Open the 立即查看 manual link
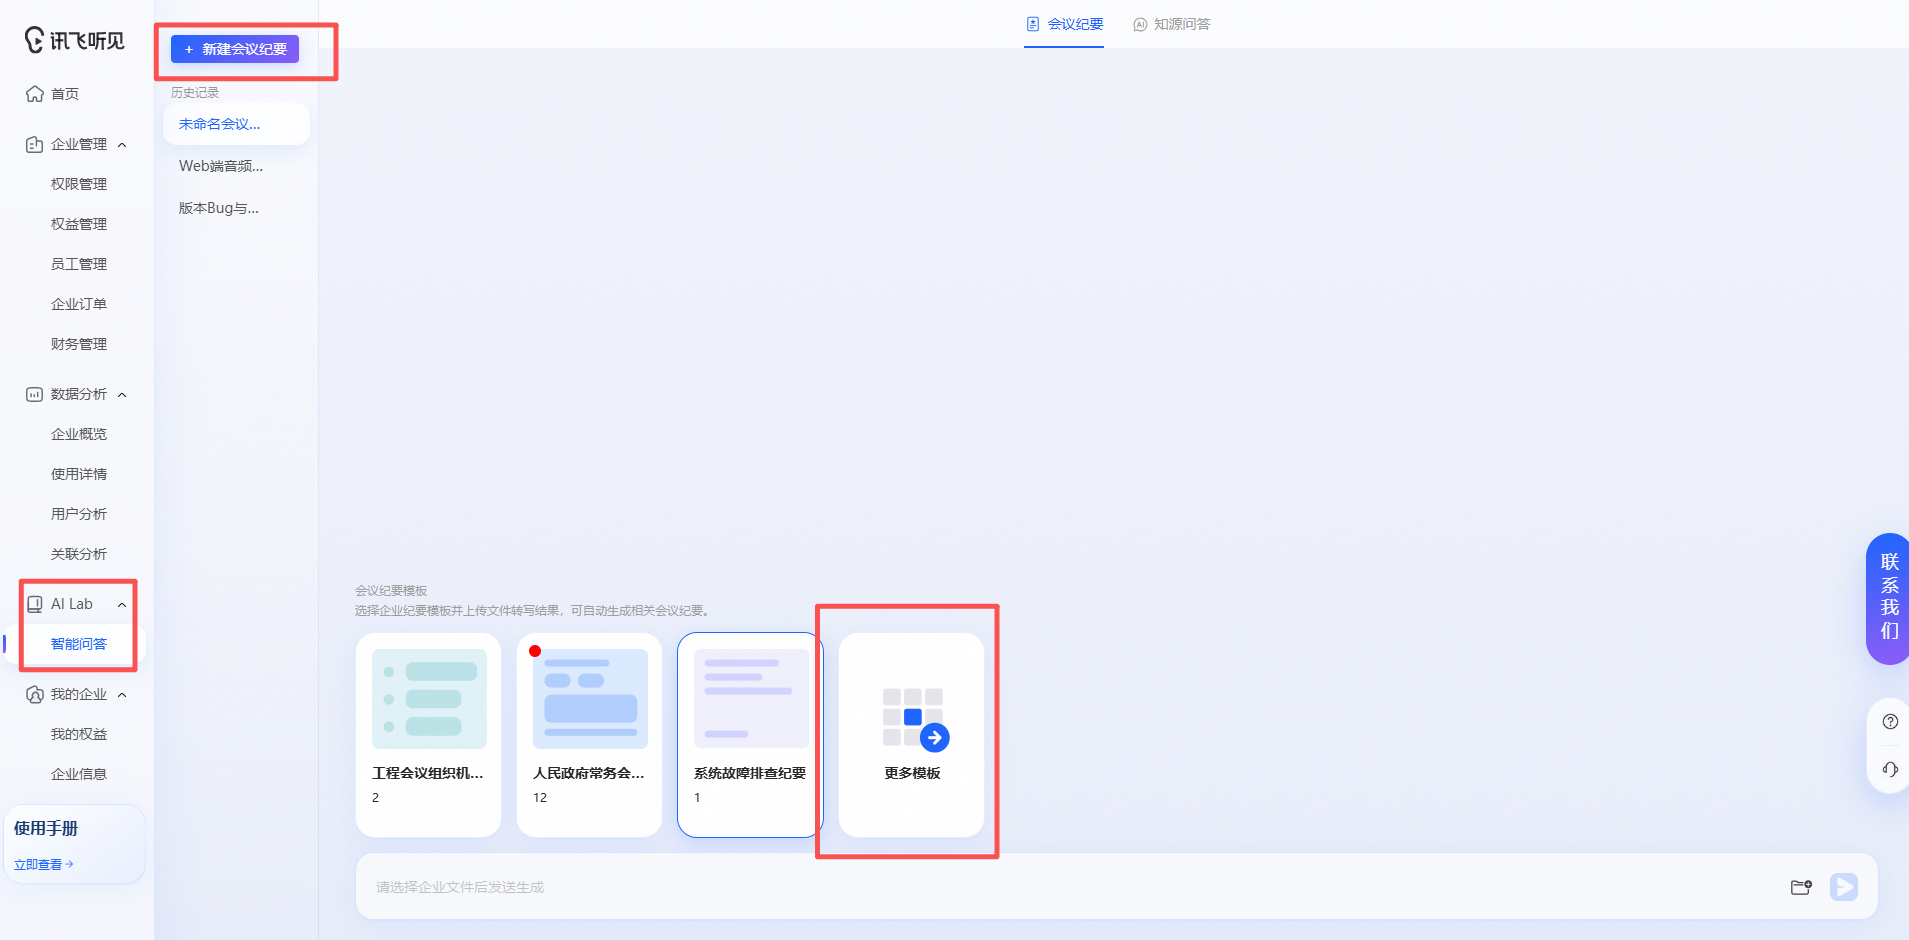Screen dimensions: 1909x940 [43, 865]
